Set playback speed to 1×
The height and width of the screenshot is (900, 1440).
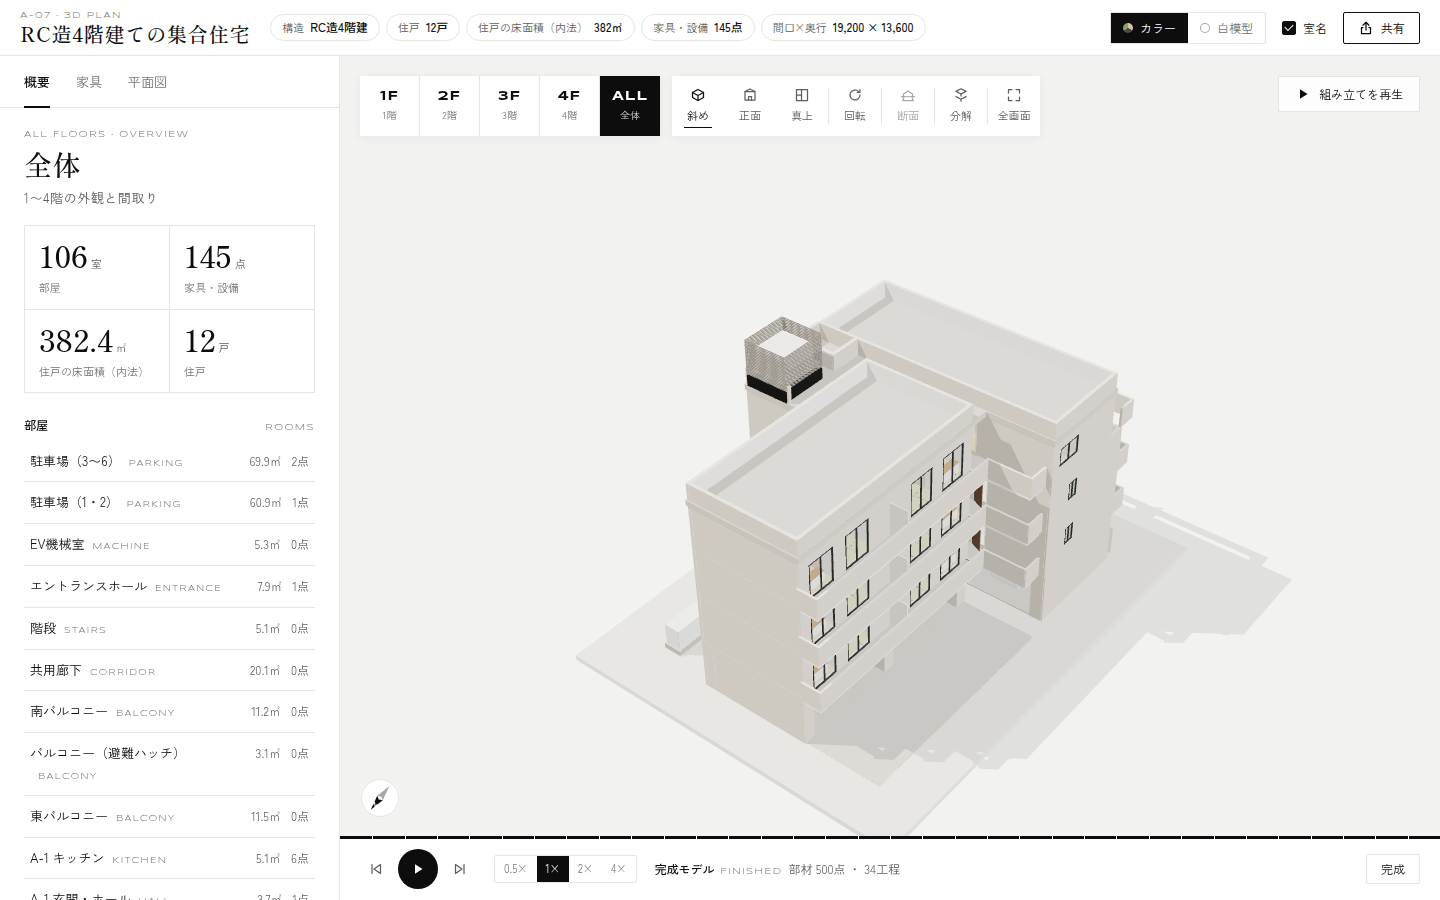(552, 869)
